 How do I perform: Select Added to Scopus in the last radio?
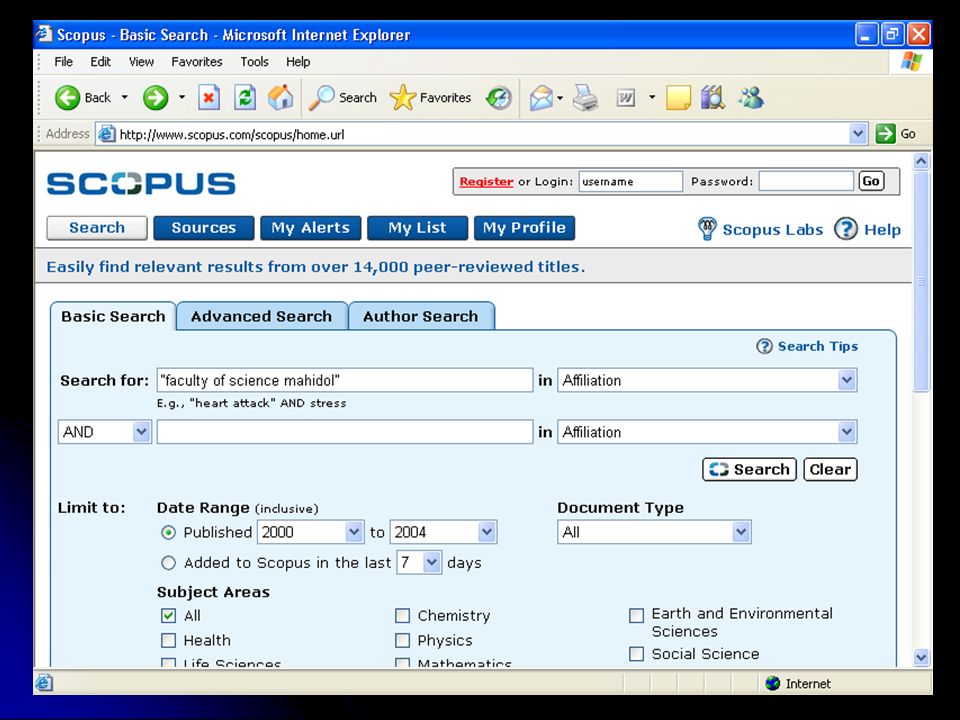[168, 563]
